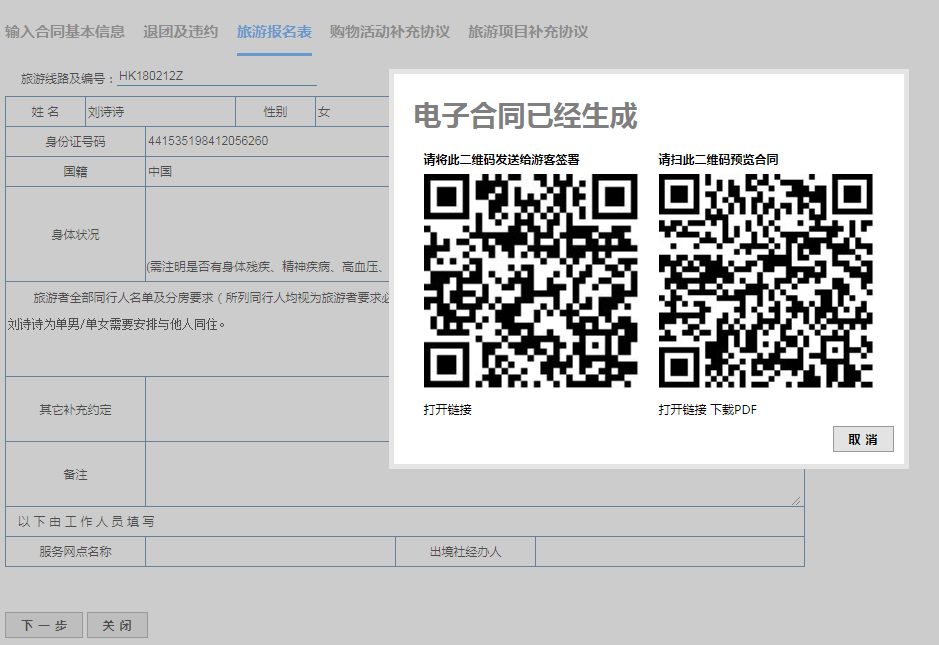939x645 pixels.
Task: Click the 服务网点名称 input field
Action: pyautogui.click(x=270, y=552)
